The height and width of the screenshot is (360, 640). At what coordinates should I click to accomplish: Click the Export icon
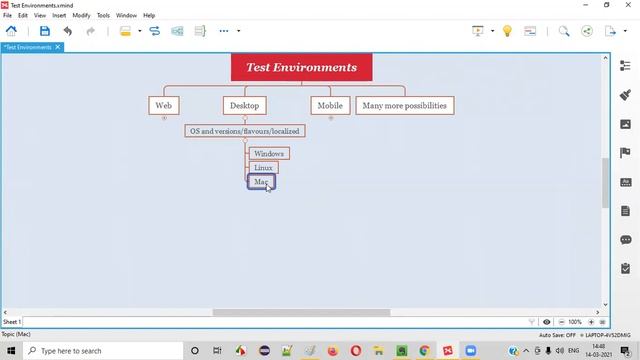click(610, 31)
